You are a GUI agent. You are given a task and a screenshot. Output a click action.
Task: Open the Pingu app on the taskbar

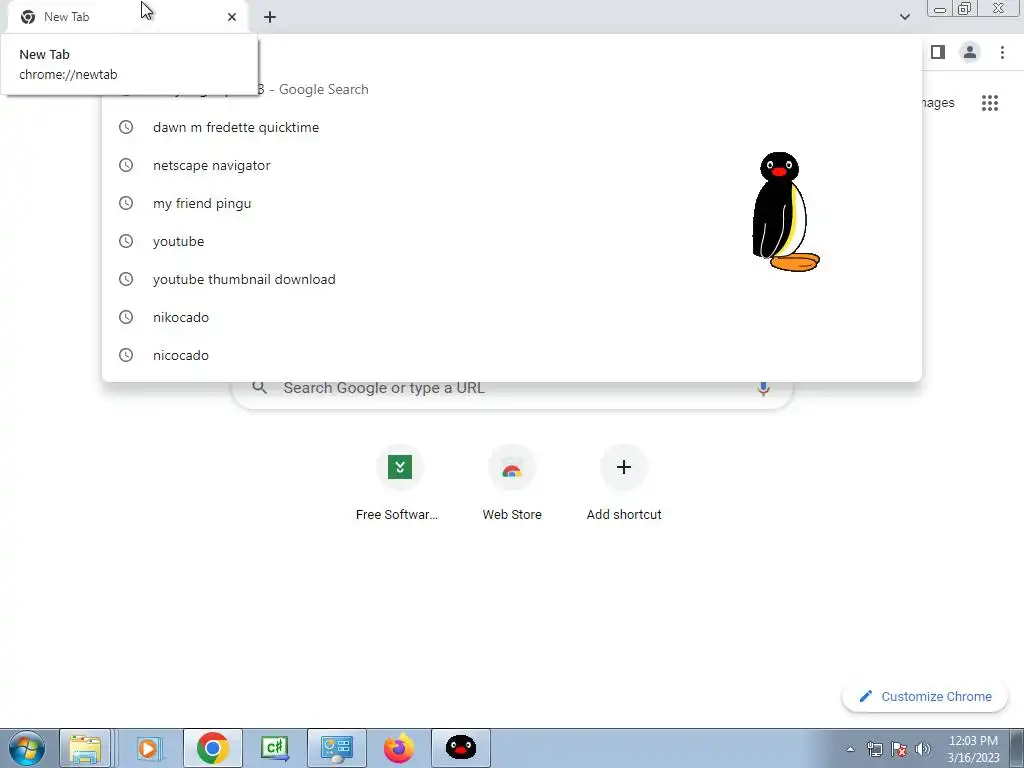461,748
